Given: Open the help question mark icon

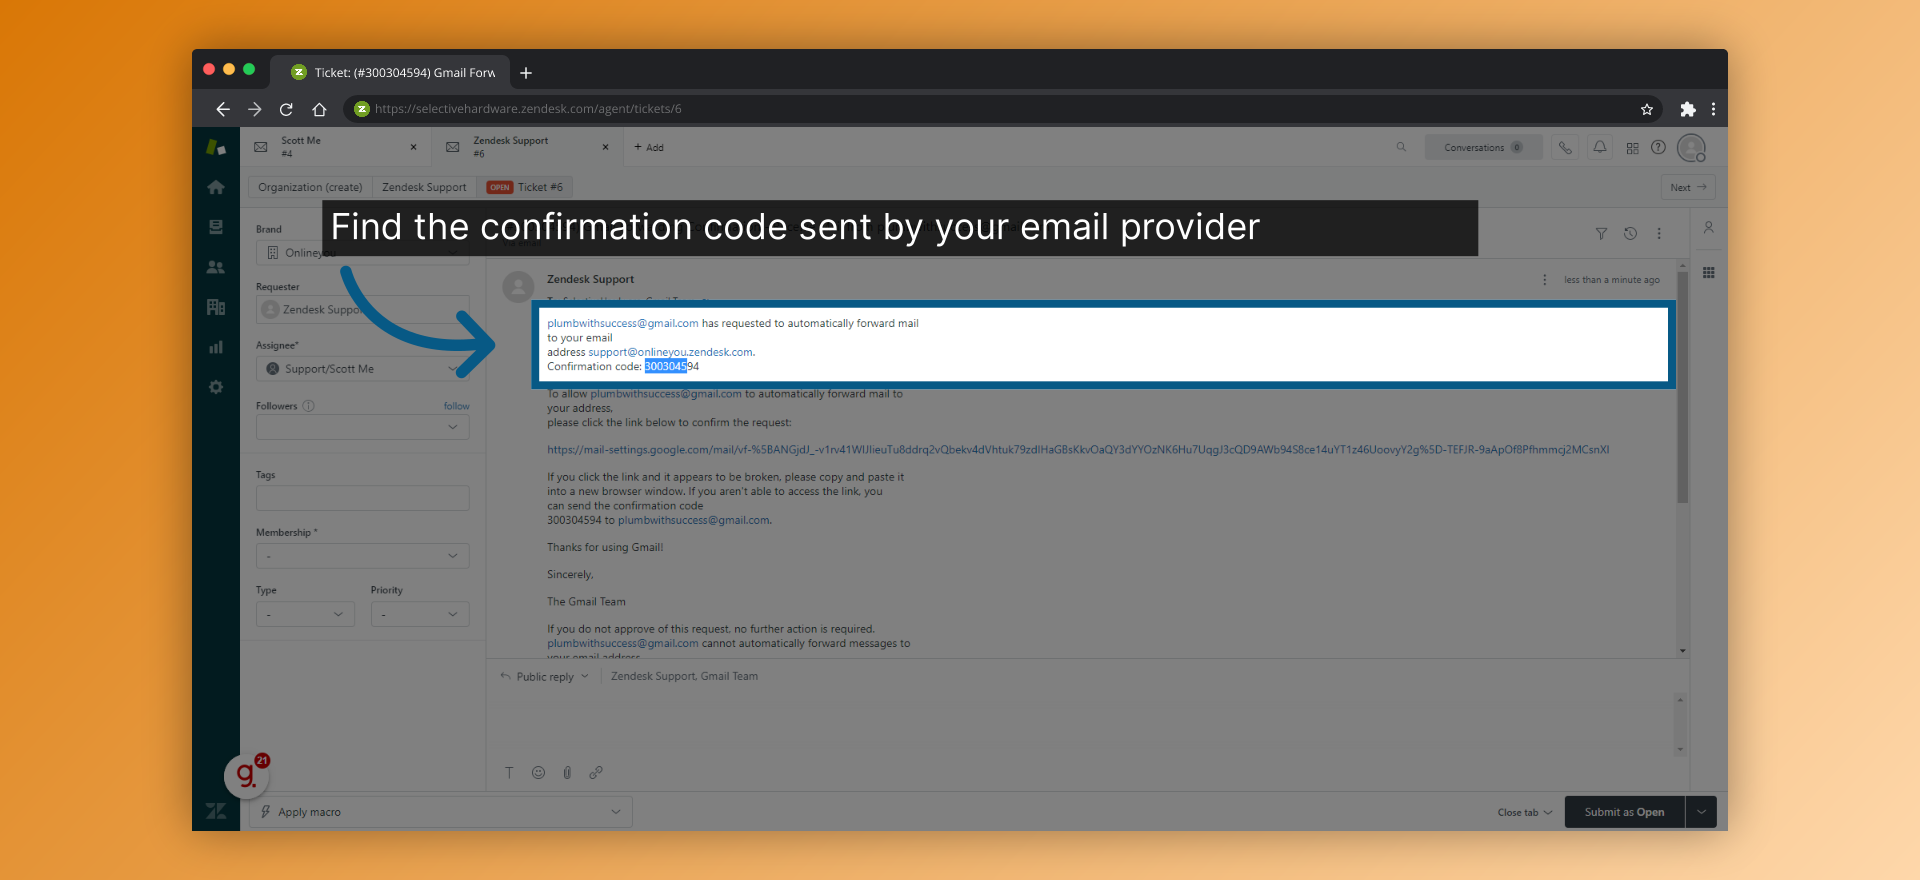Looking at the screenshot, I should pyautogui.click(x=1658, y=147).
